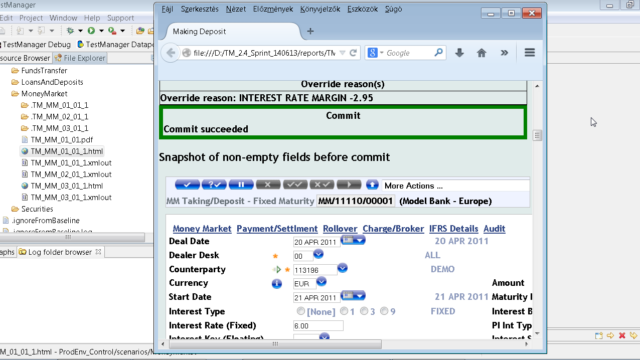Screen dimensions: 640x360
Task: Open the Counterparty dropdown arrow
Action: click(342, 268)
